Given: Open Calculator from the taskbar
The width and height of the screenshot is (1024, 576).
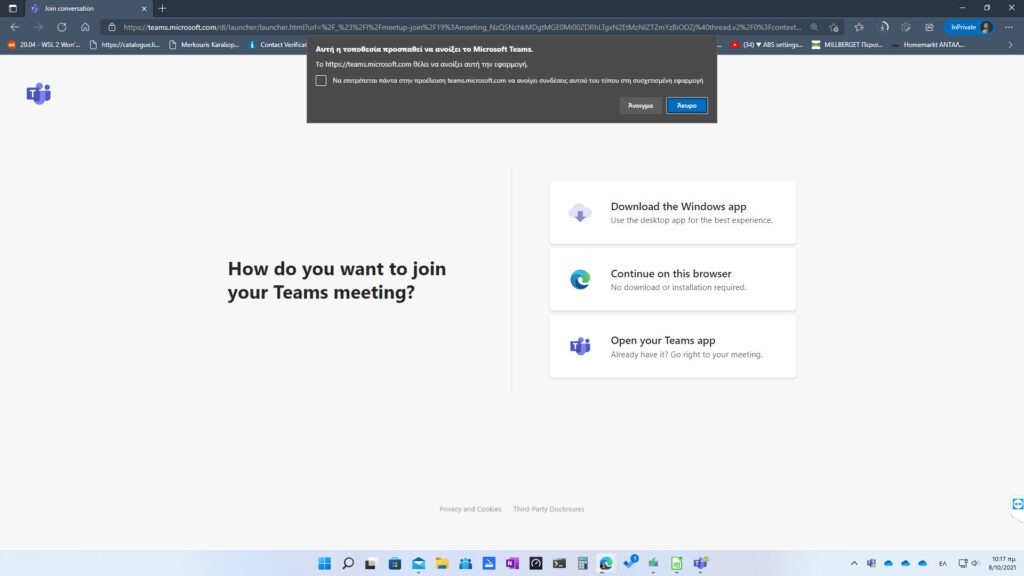Looking at the screenshot, I should pyautogui.click(x=583, y=563).
